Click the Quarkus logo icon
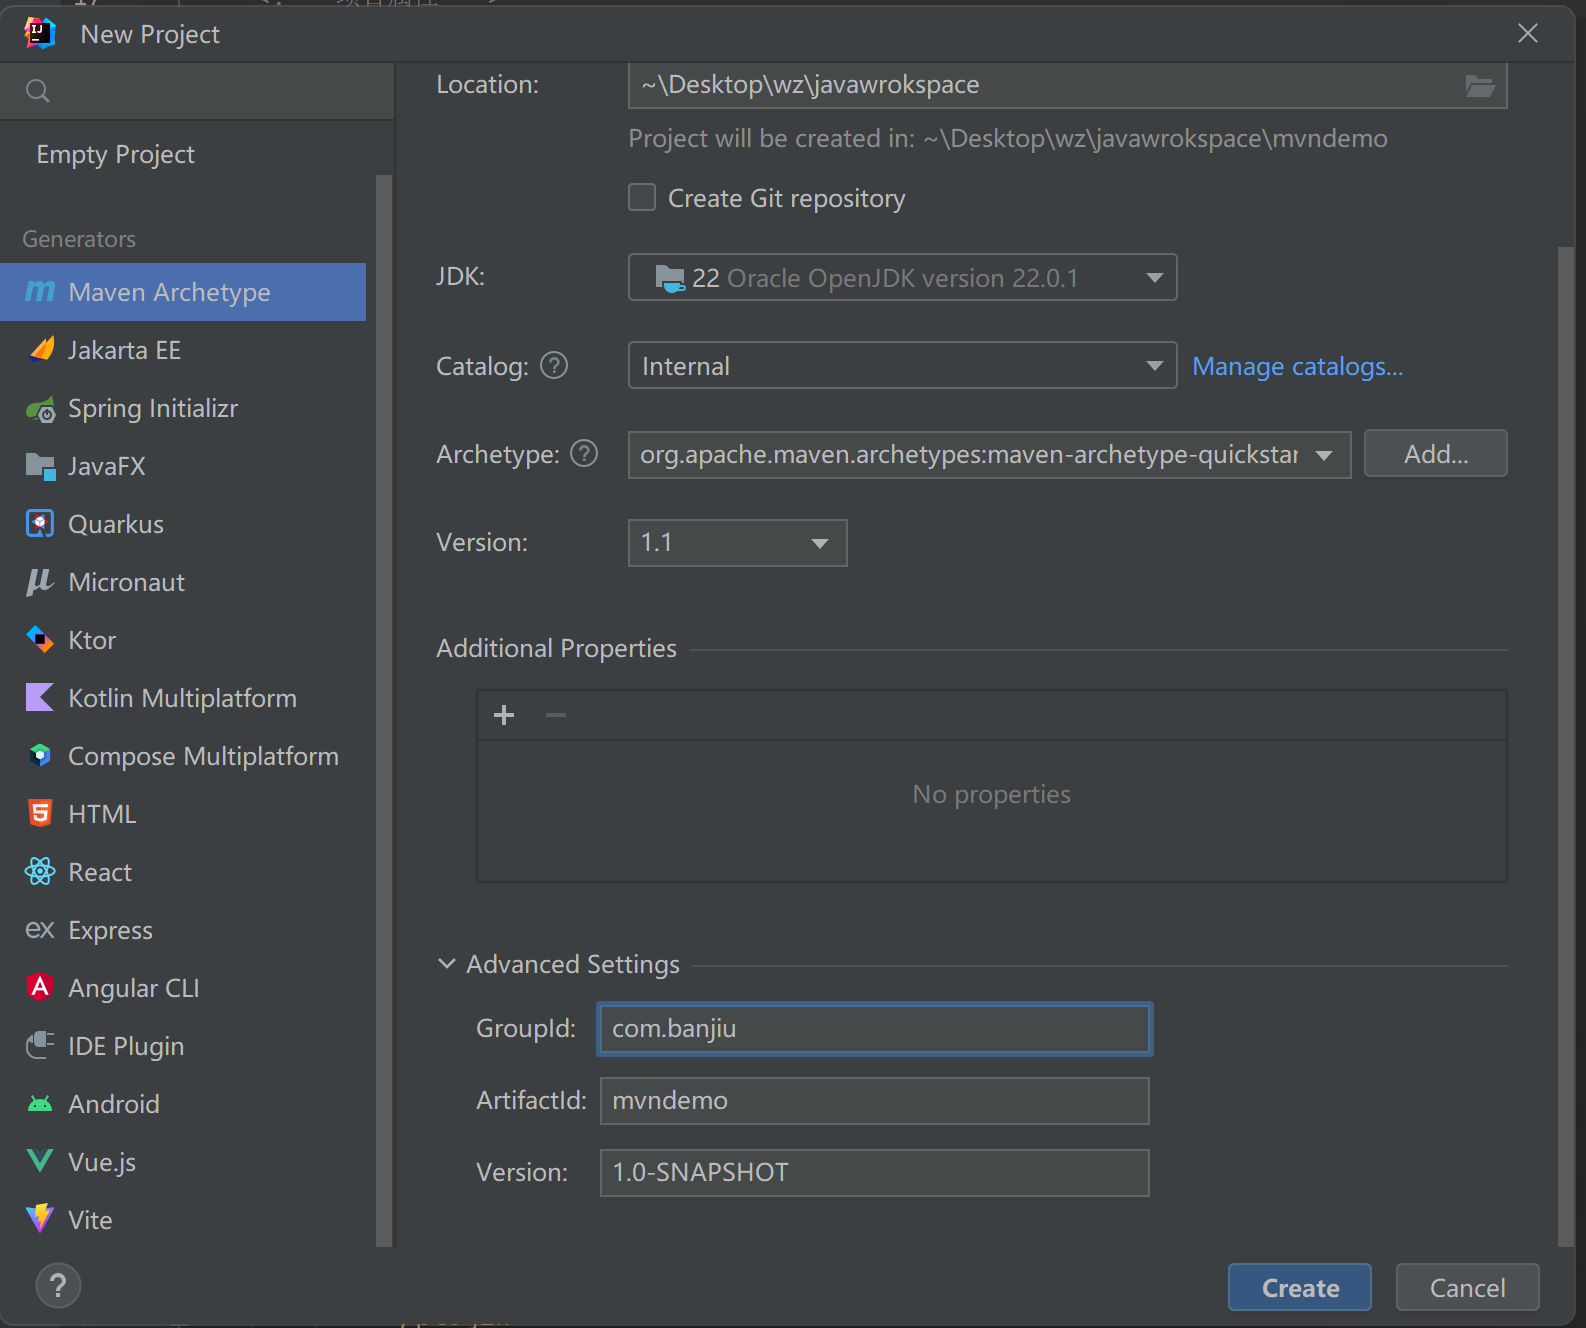Image resolution: width=1586 pixels, height=1328 pixels. (x=40, y=524)
